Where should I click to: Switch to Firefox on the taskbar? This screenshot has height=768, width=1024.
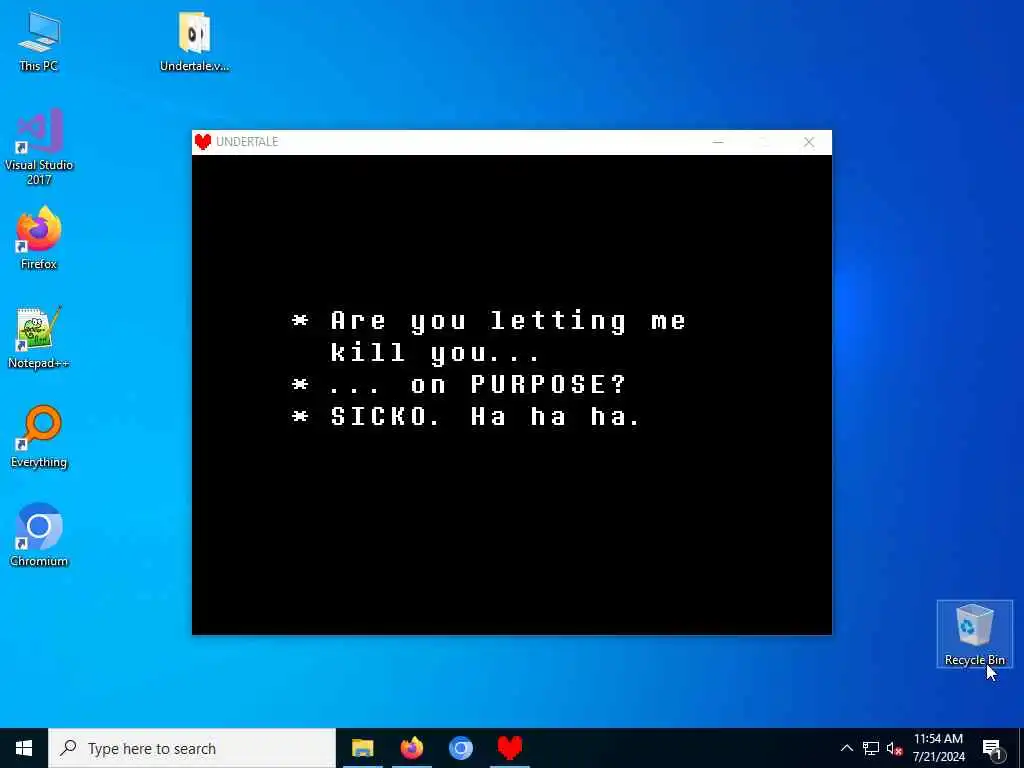coord(411,748)
